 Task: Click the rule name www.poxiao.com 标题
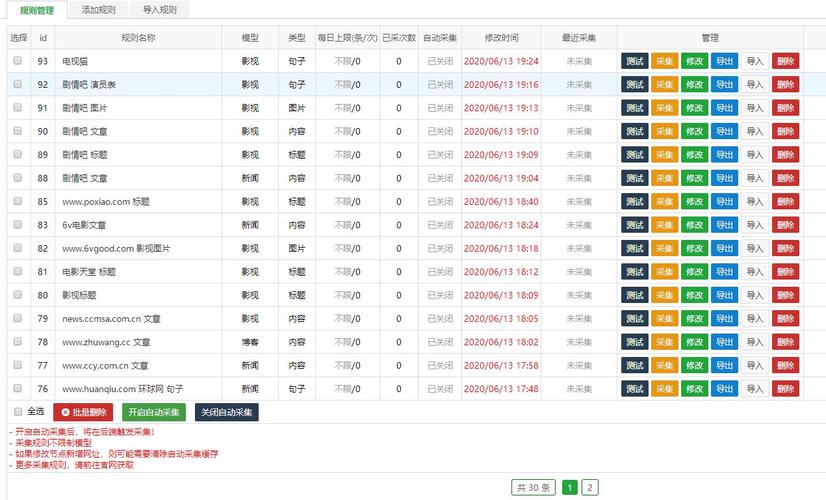105,201
